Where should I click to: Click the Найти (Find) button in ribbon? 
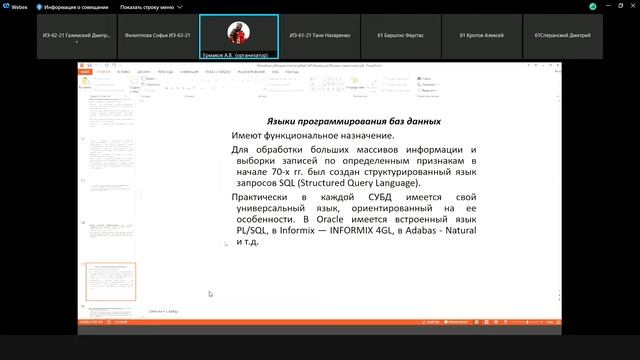tap(424, 78)
